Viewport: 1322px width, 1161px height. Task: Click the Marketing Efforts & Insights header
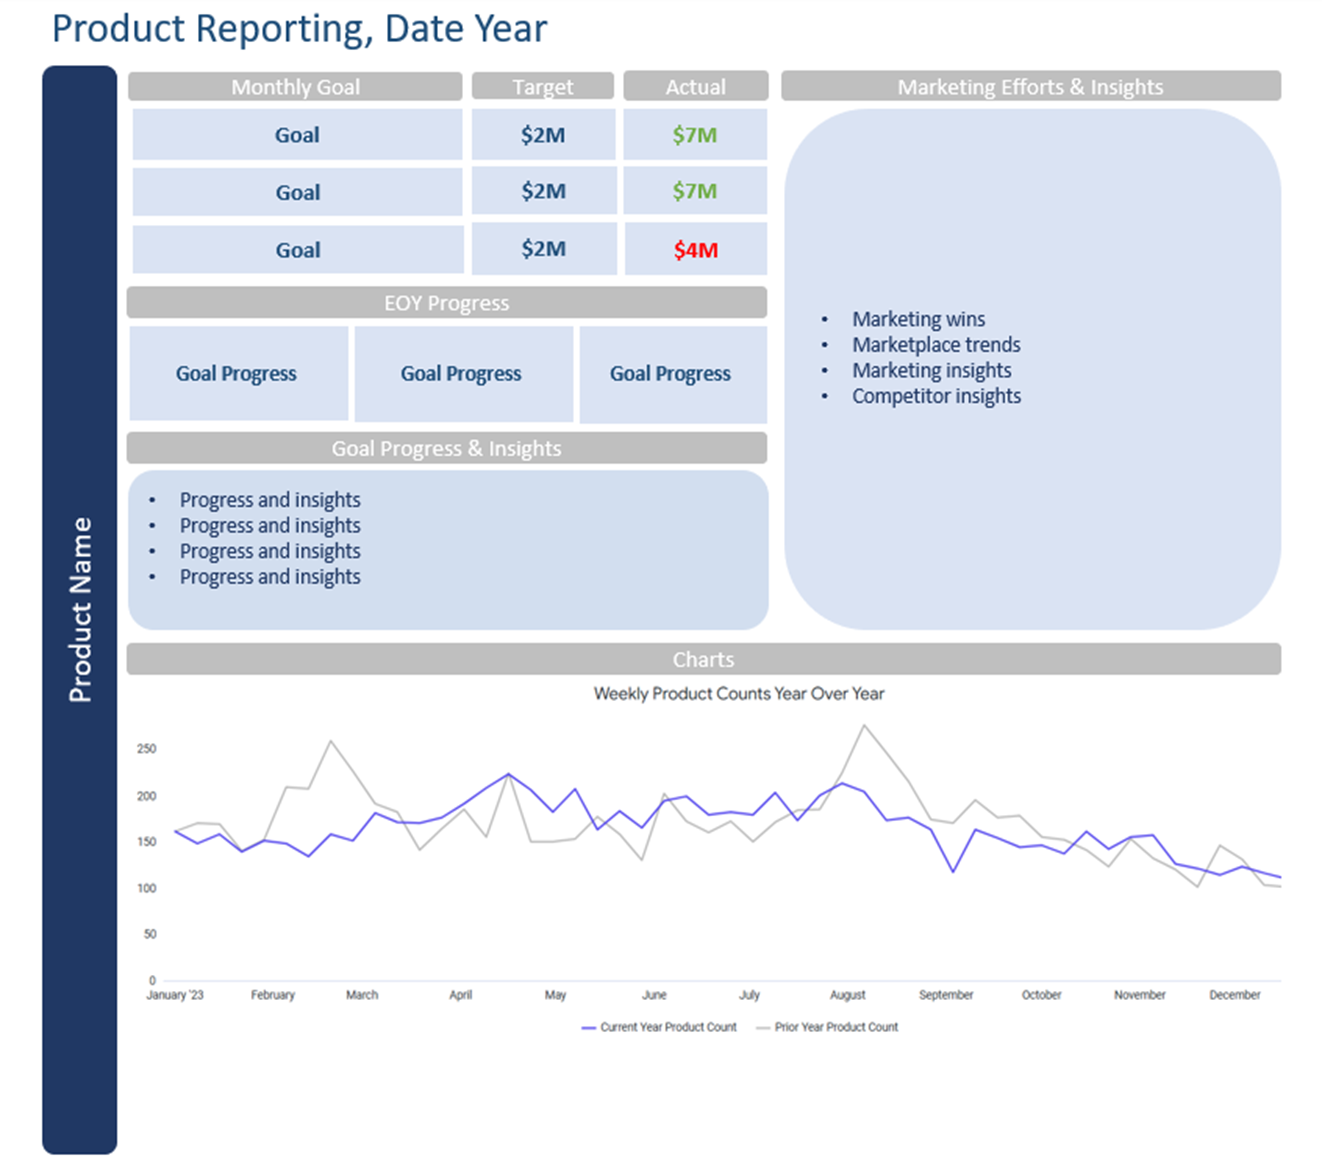[1030, 87]
